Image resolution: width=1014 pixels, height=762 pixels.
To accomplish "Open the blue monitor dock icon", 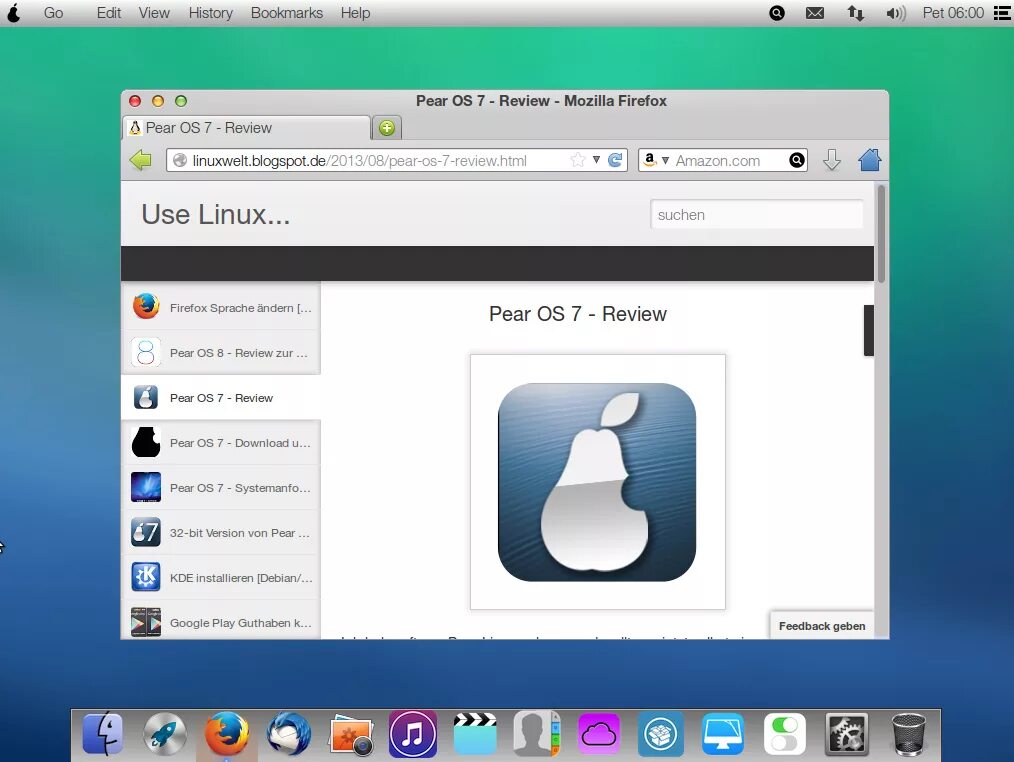I will tap(722, 734).
